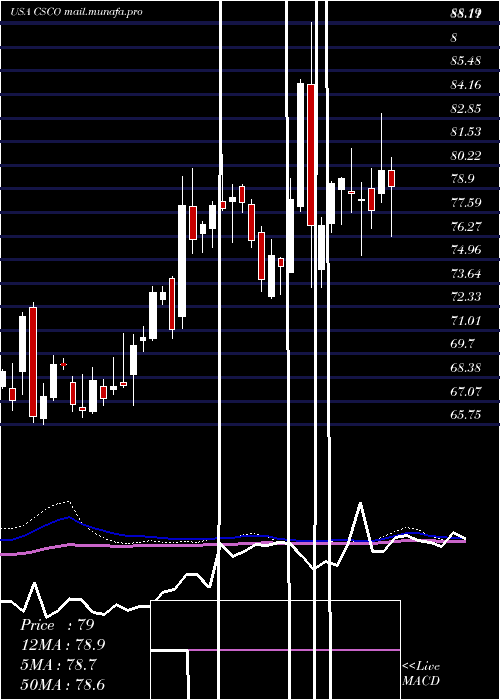The width and height of the screenshot is (500, 700).
Task: Click the 78.9 label on the price axis
Action: pyautogui.click(x=463, y=179)
